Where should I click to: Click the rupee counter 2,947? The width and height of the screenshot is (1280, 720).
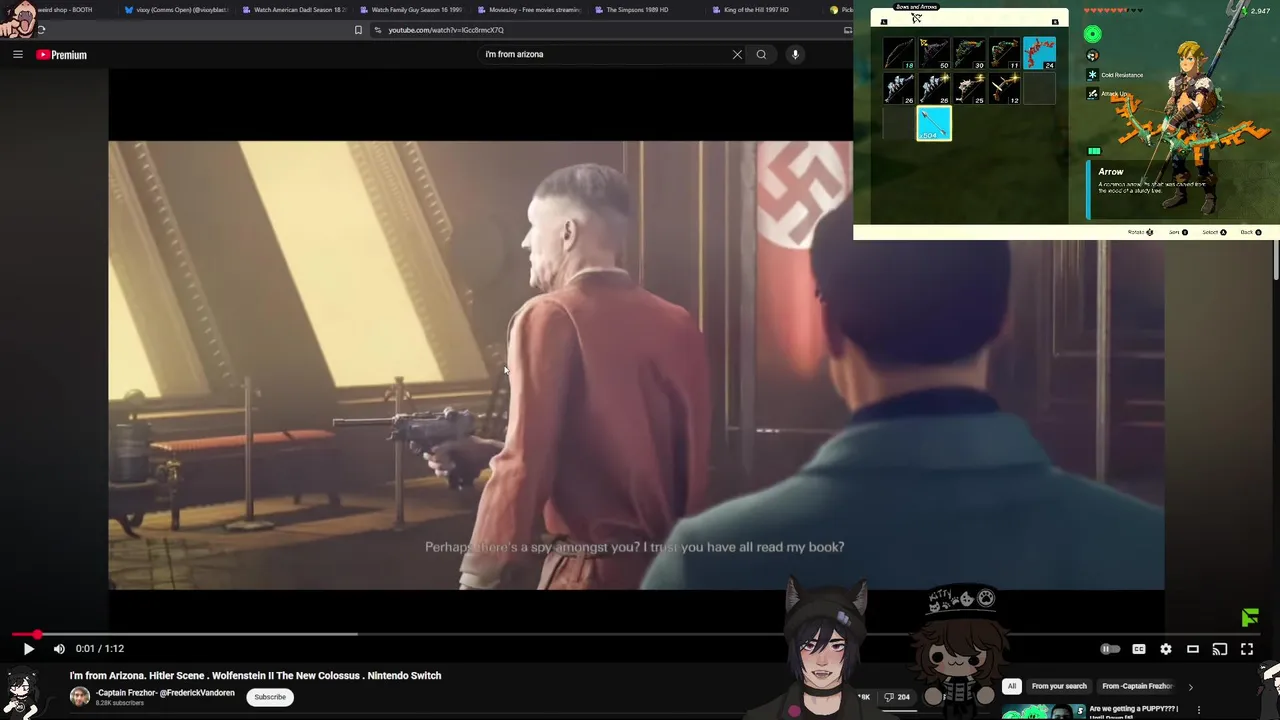(1256, 11)
